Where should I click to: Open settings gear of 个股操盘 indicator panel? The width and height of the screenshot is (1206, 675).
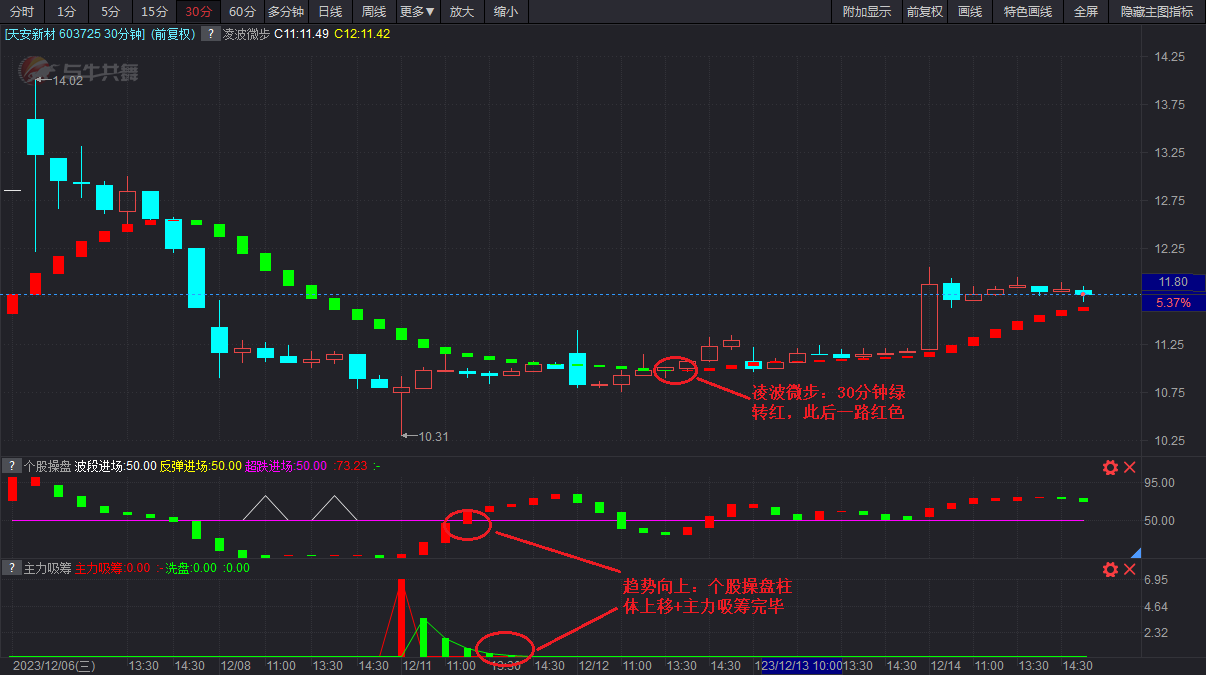(1110, 467)
